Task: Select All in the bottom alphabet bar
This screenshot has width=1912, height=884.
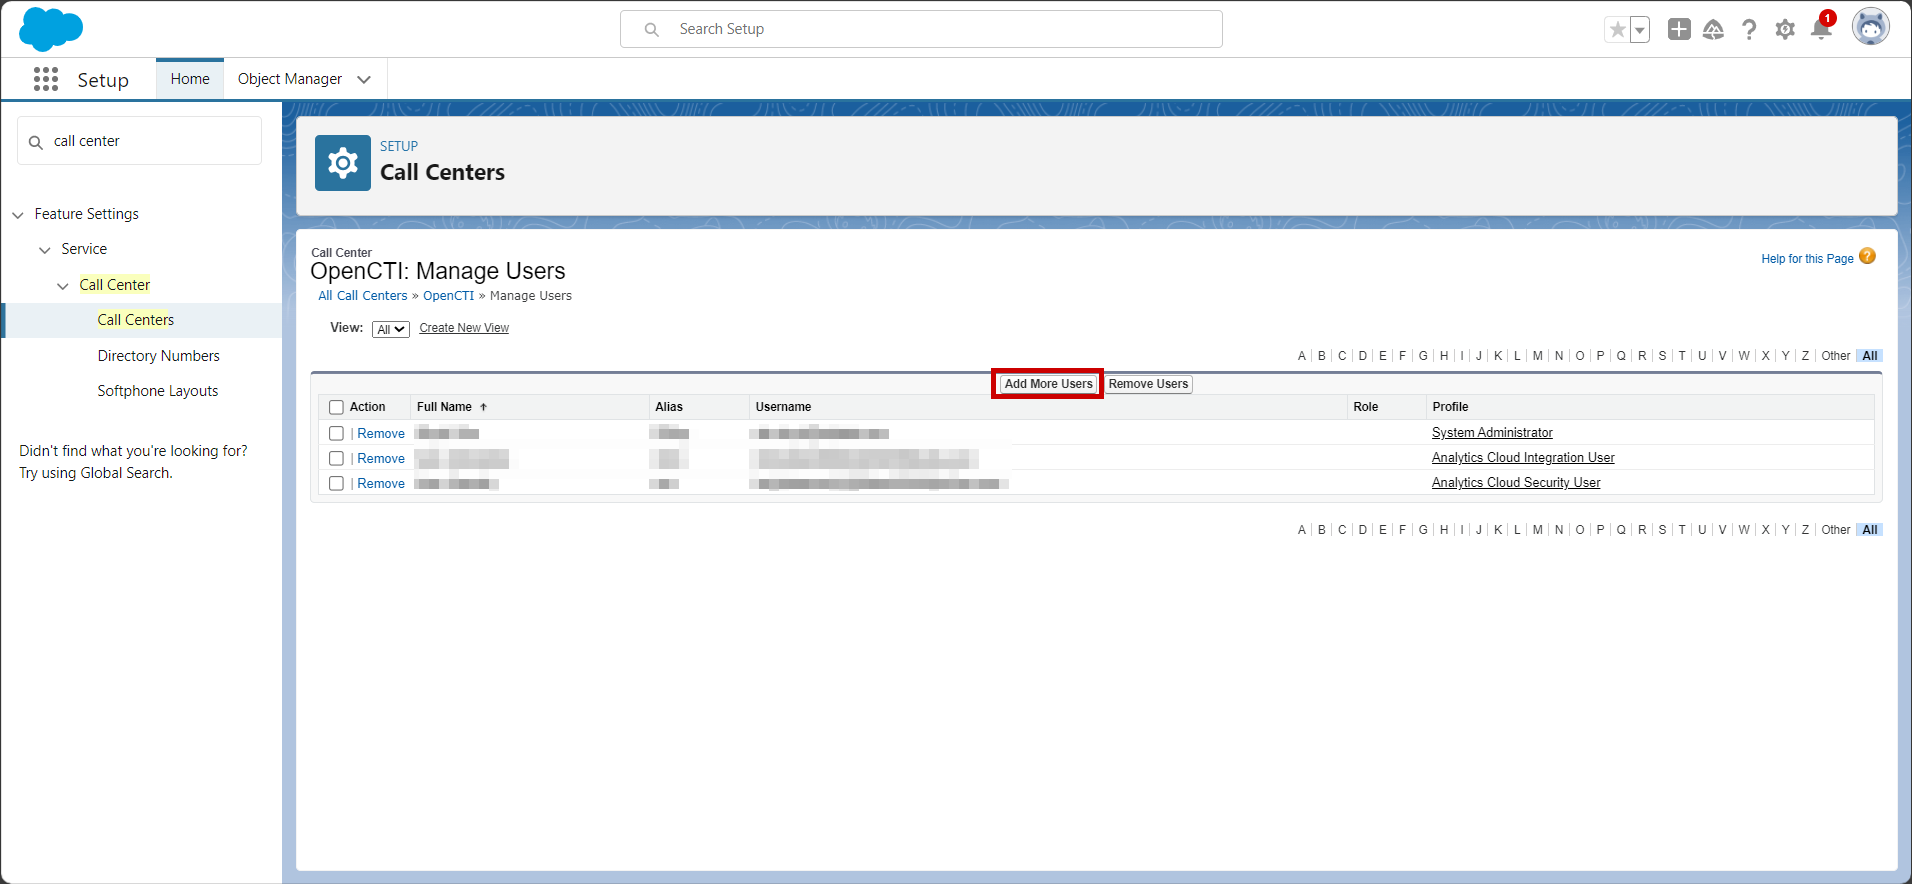Action: pyautogui.click(x=1870, y=530)
